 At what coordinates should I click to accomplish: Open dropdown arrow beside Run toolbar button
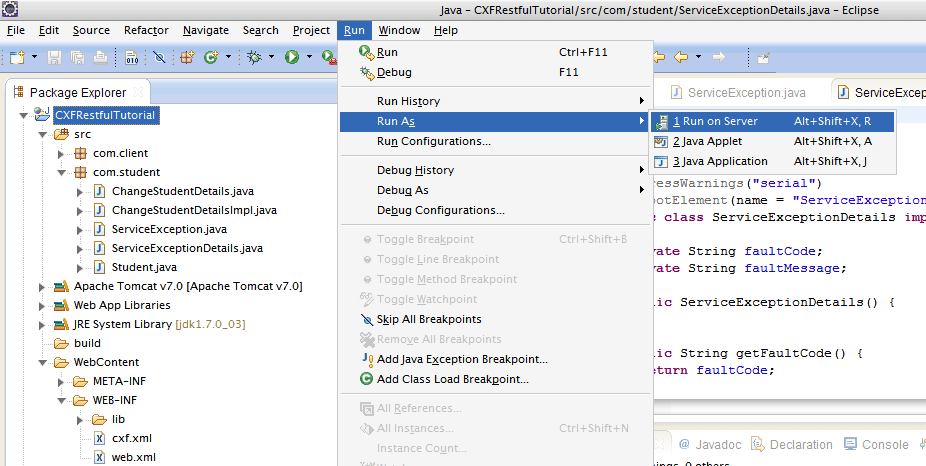[x=309, y=58]
